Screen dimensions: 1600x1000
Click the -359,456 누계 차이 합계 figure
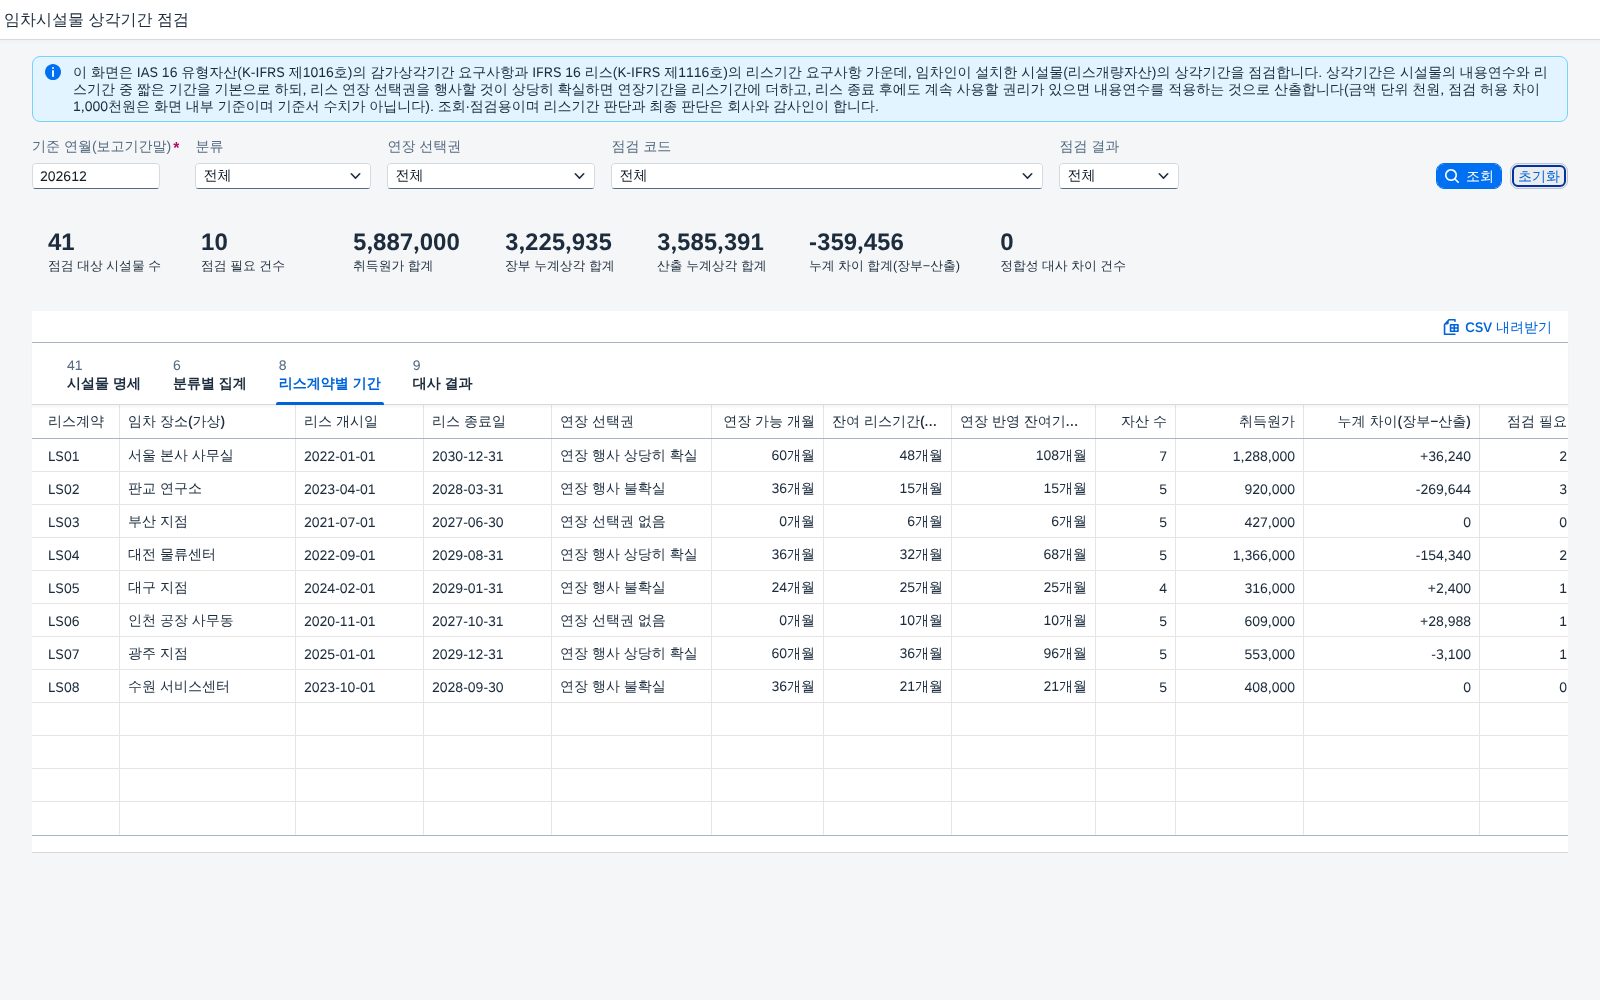coord(856,242)
